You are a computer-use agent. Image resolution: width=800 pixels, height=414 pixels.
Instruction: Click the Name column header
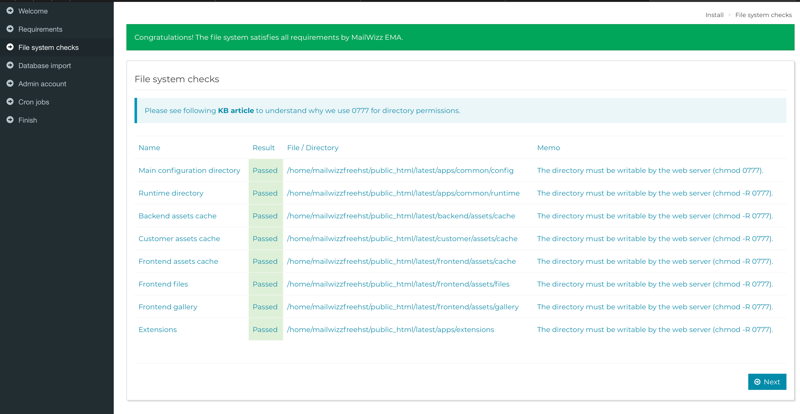point(149,148)
